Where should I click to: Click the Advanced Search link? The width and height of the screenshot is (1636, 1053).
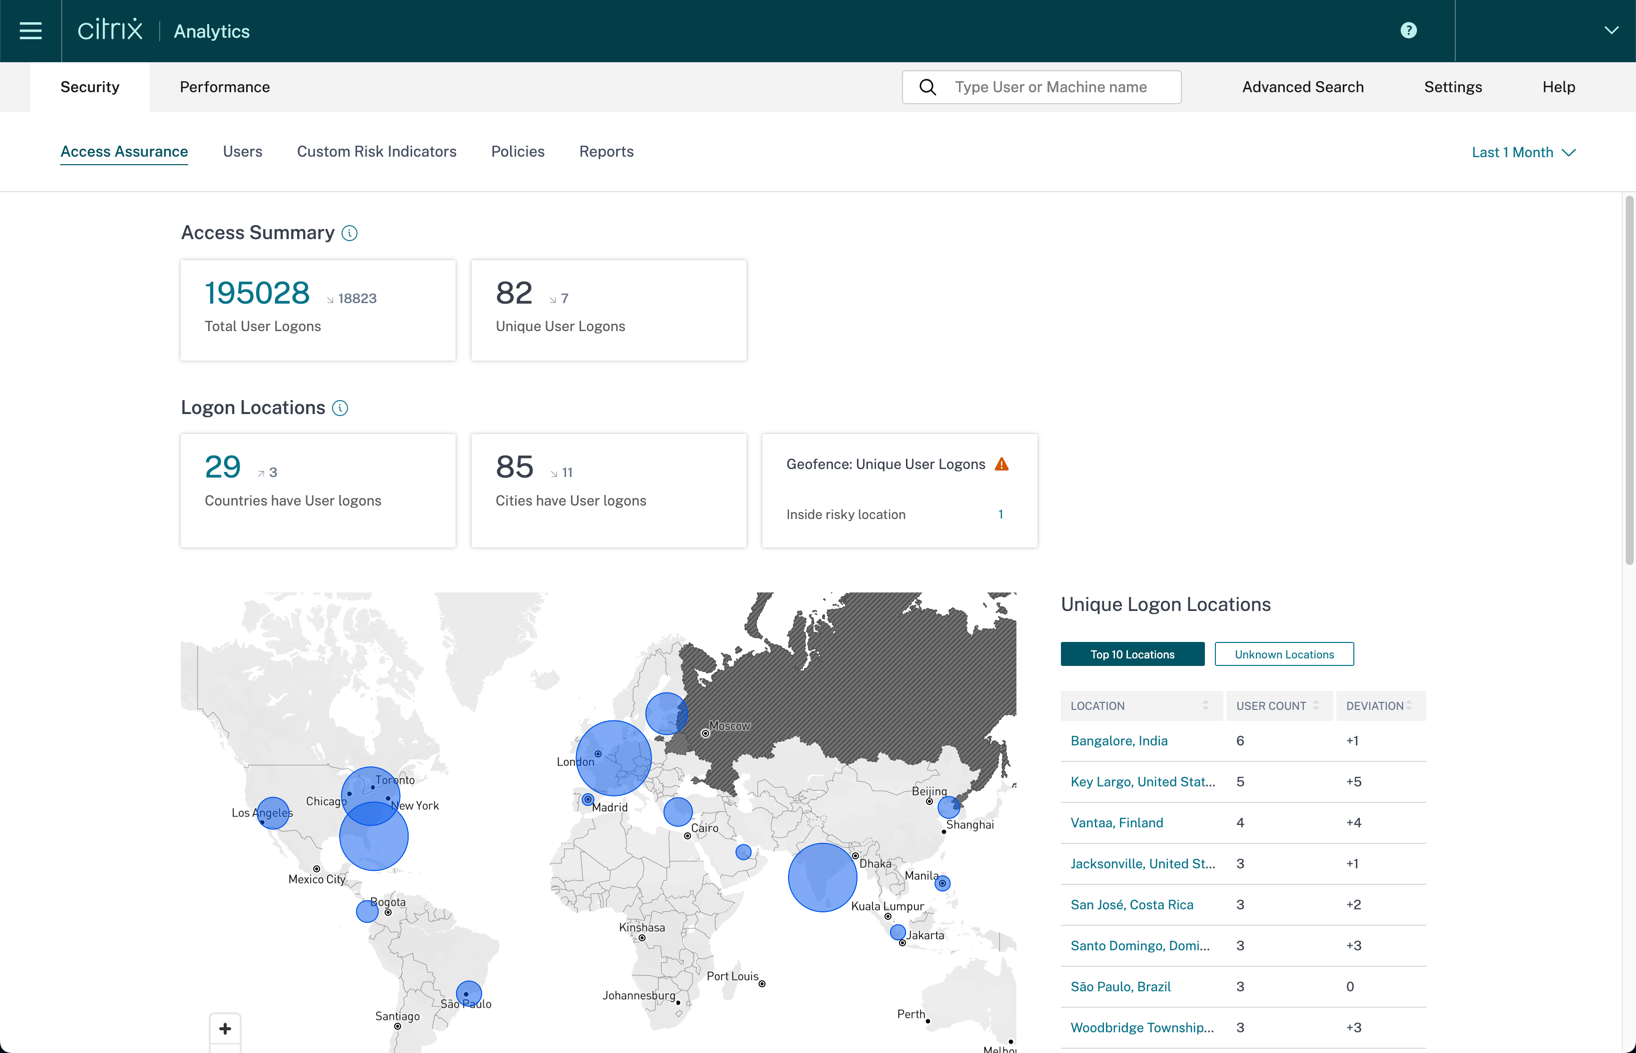pos(1302,87)
